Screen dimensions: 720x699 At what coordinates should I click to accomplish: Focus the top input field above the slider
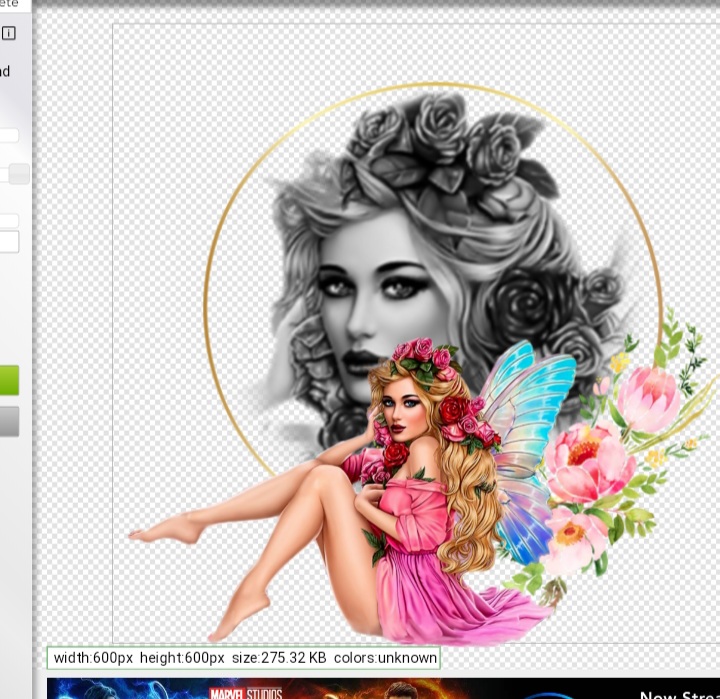[8, 136]
